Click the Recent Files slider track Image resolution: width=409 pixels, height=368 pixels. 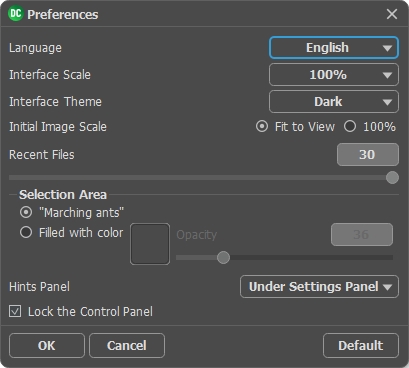click(198, 178)
